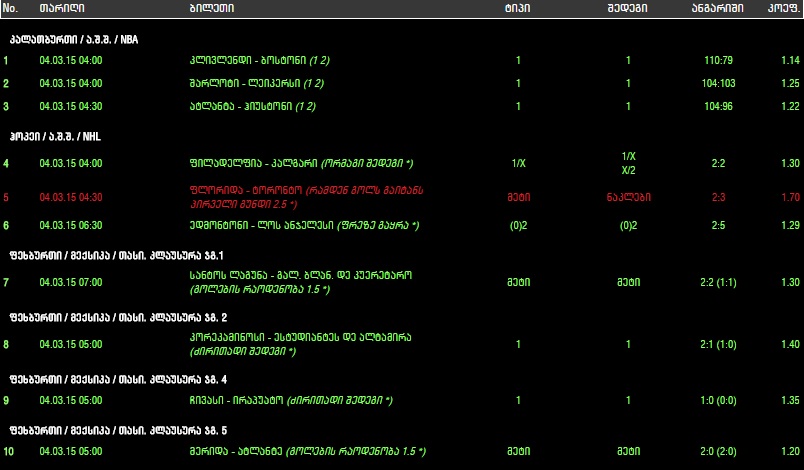Image resolution: width=804 pixels, height=470 pixels.
Task: Click the red score '2:3'
Action: click(x=718, y=197)
